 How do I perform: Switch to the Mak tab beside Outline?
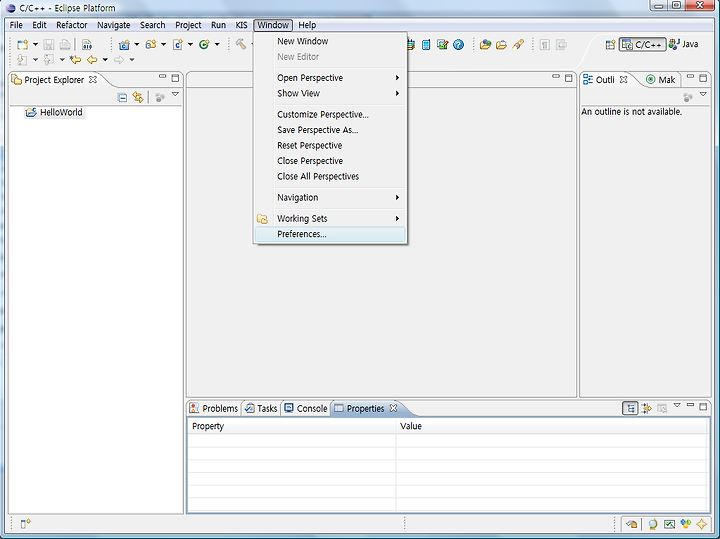click(x=661, y=80)
